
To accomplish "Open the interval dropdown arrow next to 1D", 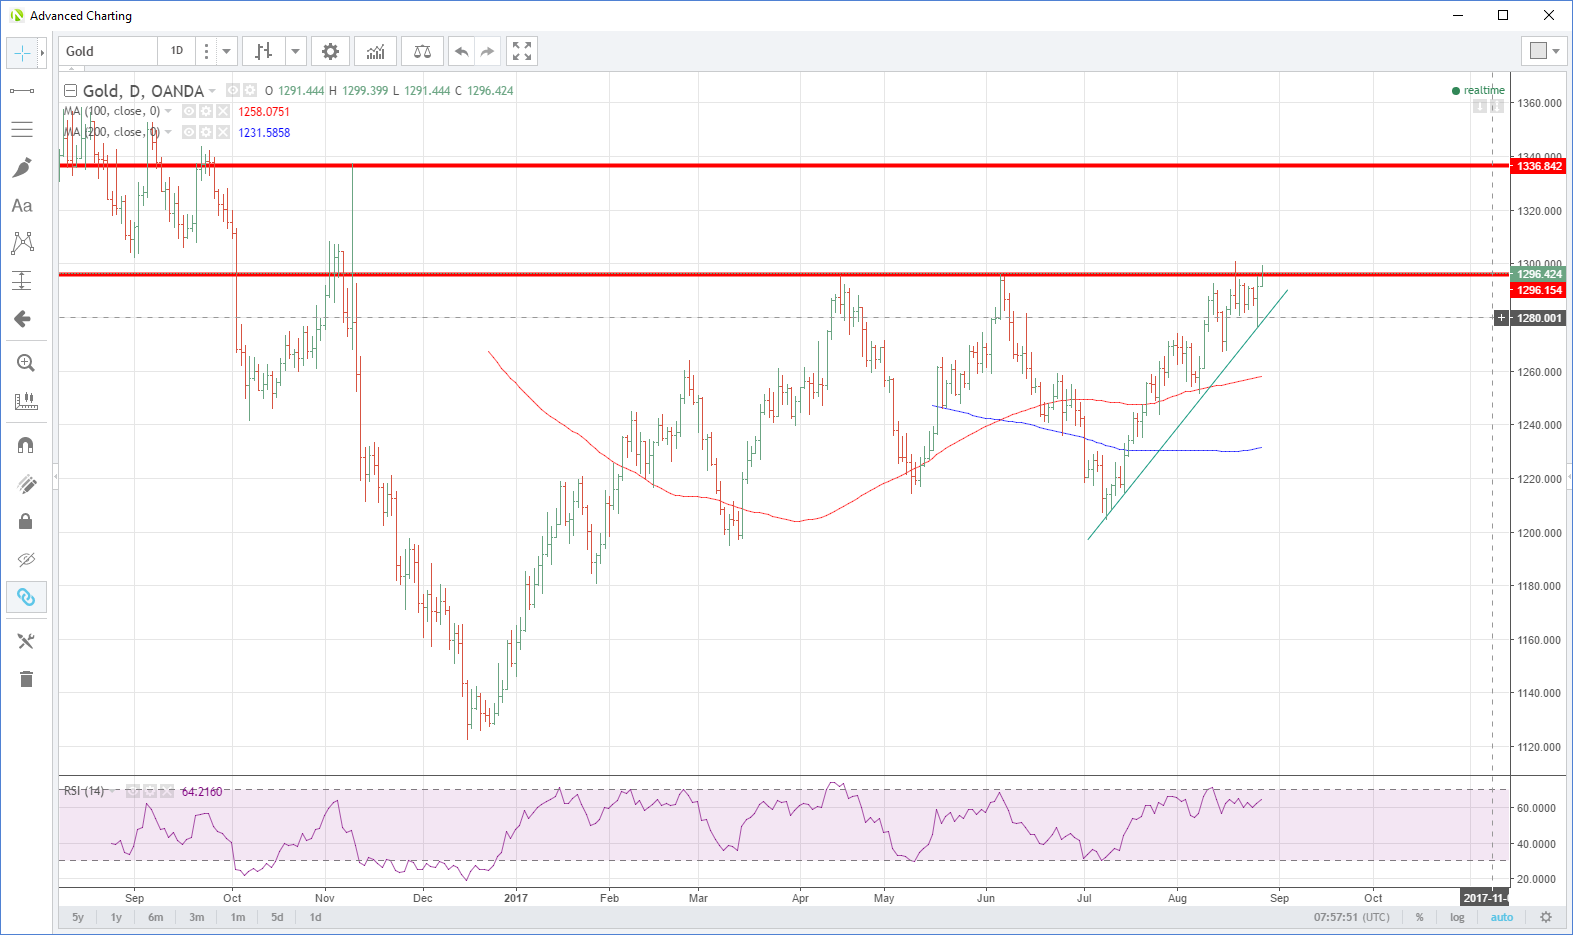I will (x=227, y=51).
